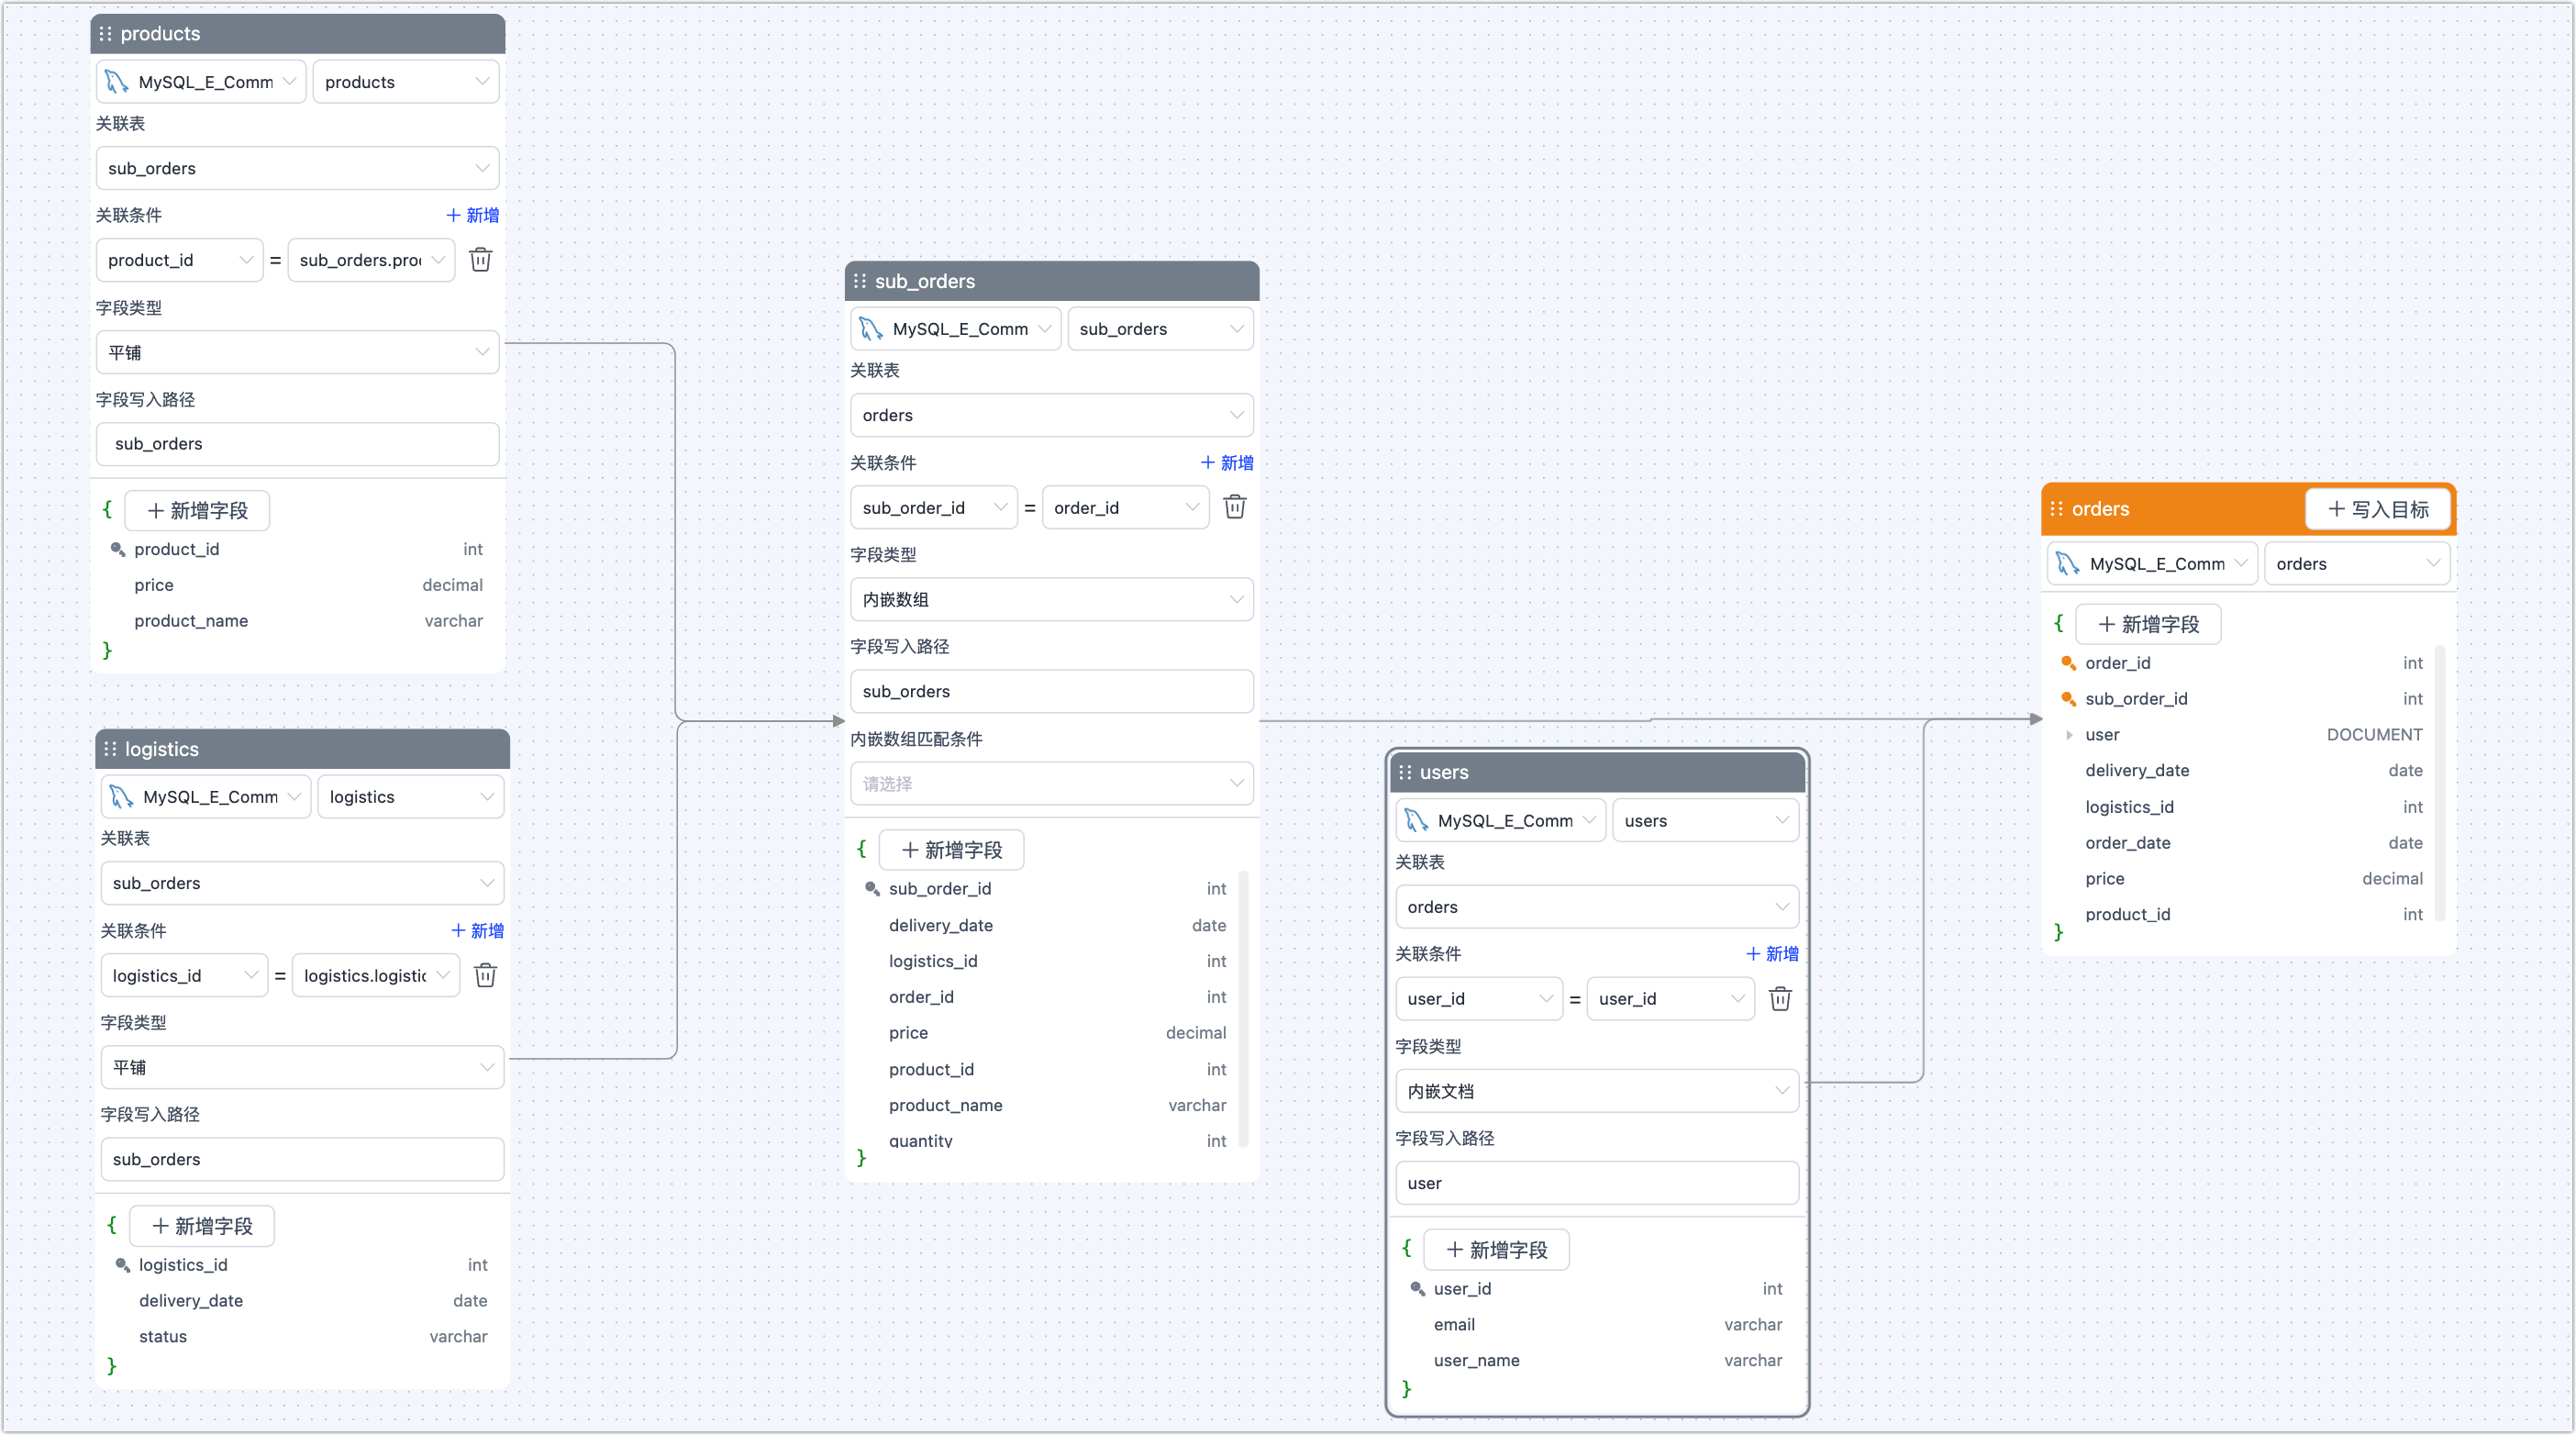The height and width of the screenshot is (1435, 2576).
Task: Click users field write path input
Action: [1596, 1183]
